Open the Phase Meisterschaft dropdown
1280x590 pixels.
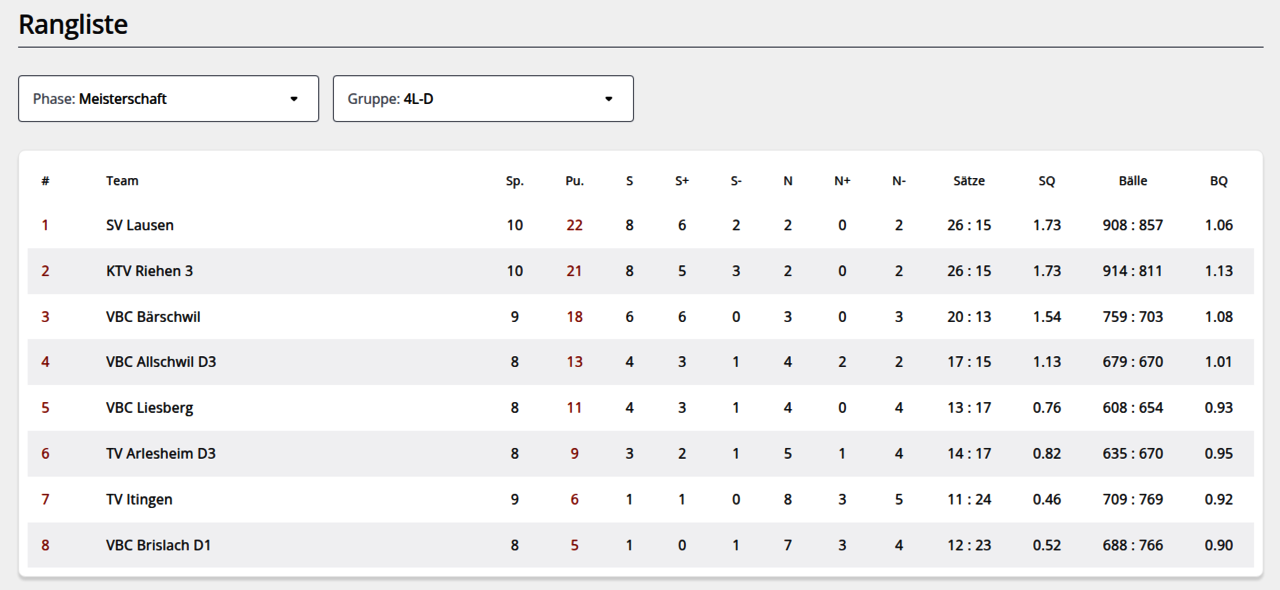[168, 99]
